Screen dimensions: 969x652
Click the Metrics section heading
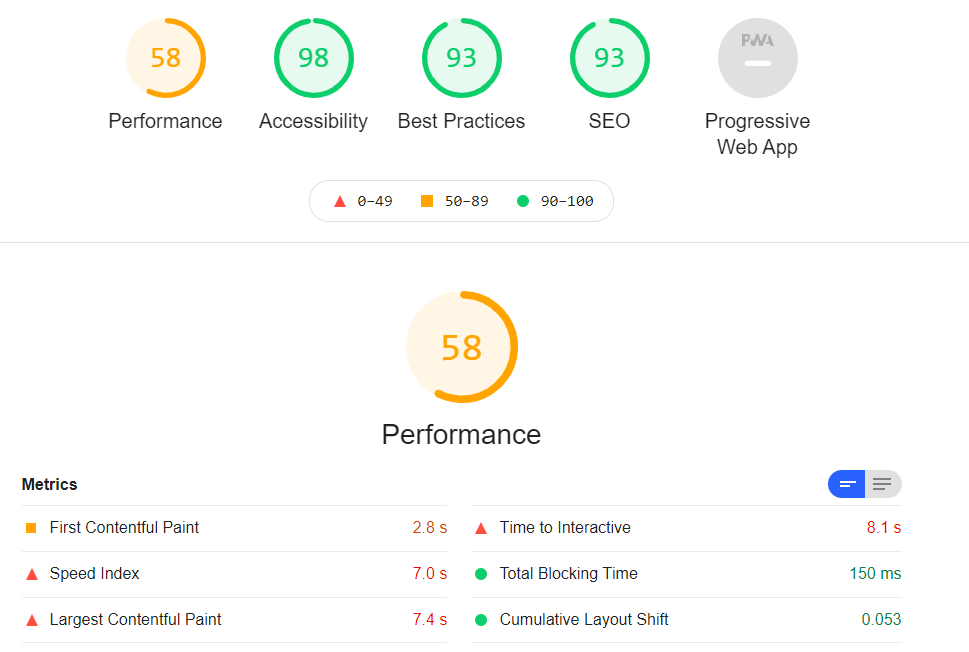(49, 485)
